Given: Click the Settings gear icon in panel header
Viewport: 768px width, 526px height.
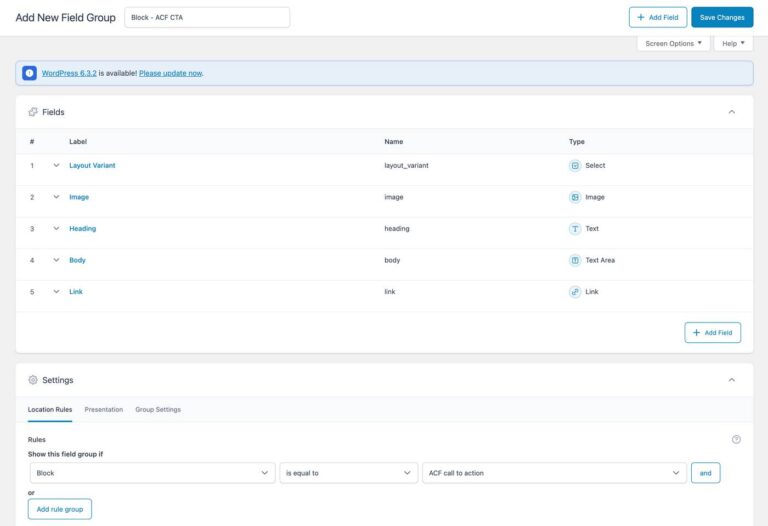Looking at the screenshot, I should [x=33, y=380].
